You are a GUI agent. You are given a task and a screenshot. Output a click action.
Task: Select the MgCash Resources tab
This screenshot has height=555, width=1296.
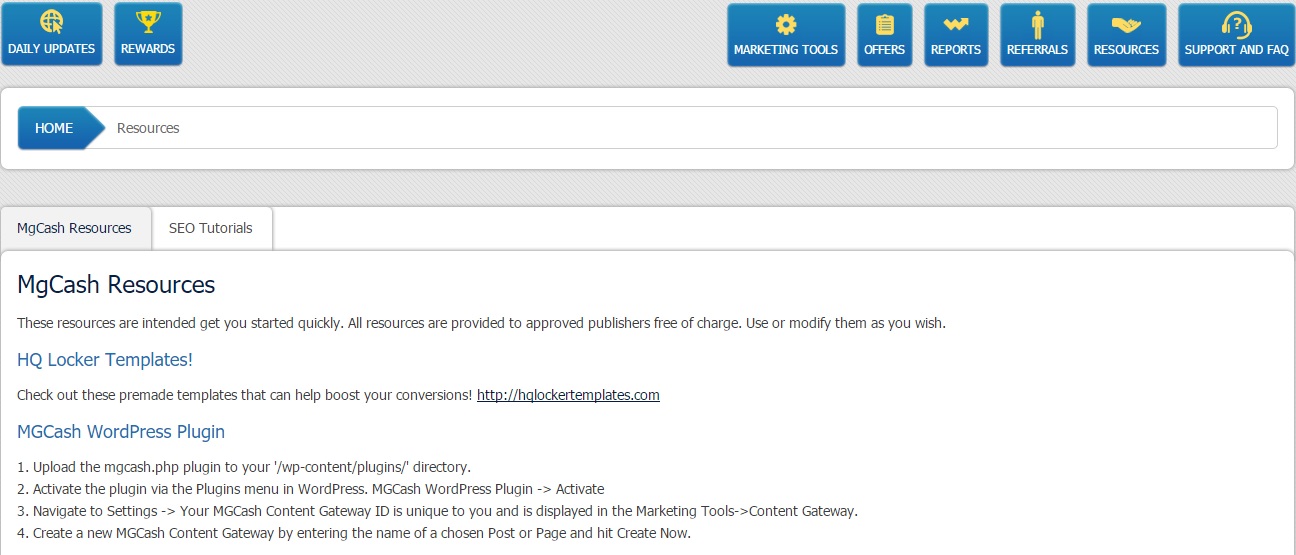74,228
